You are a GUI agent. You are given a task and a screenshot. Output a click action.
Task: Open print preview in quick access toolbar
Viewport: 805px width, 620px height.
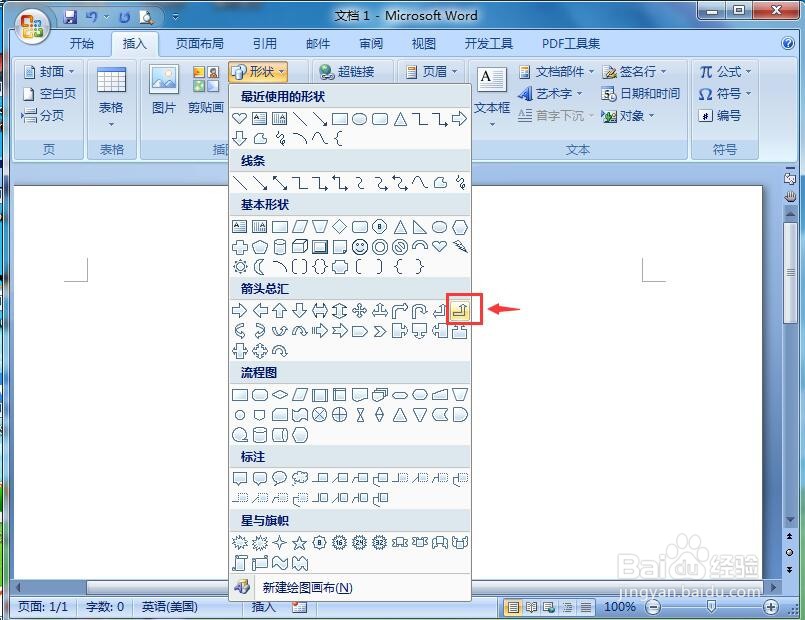(146, 17)
